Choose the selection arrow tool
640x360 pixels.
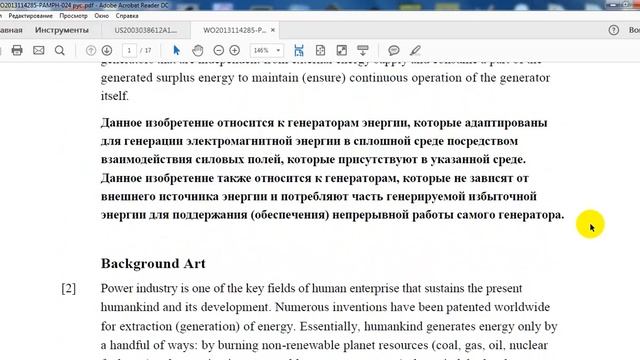point(176,50)
